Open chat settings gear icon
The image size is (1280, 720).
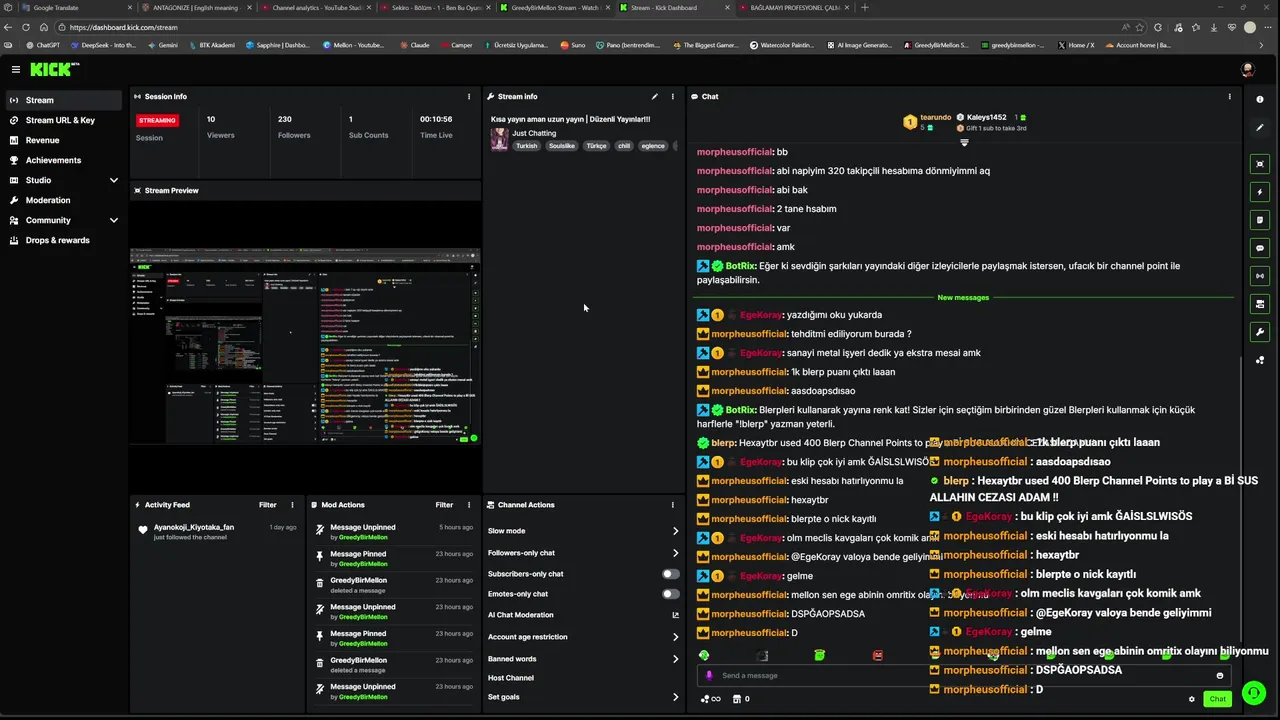1191,699
